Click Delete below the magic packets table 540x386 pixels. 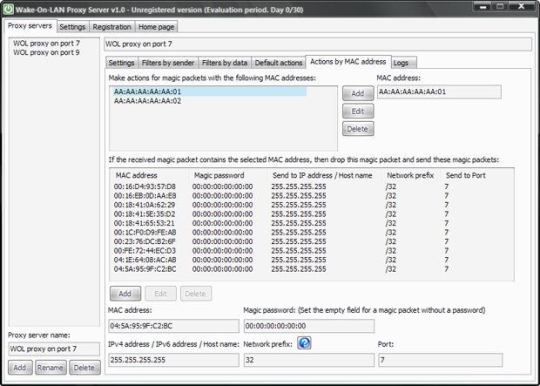[196, 294]
